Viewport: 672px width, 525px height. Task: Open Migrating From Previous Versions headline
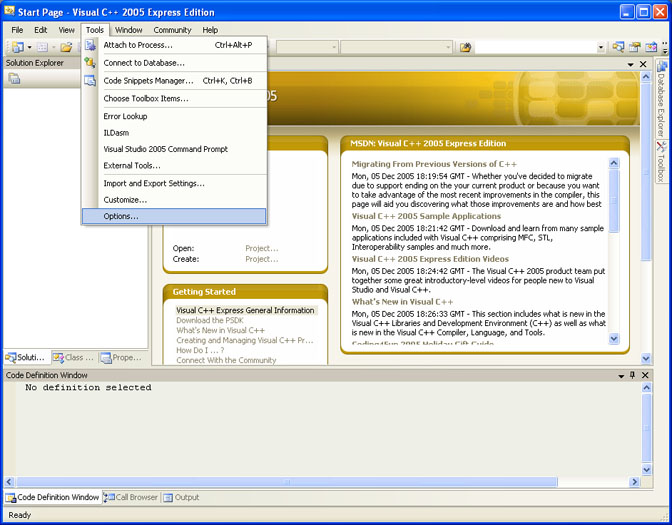click(434, 164)
